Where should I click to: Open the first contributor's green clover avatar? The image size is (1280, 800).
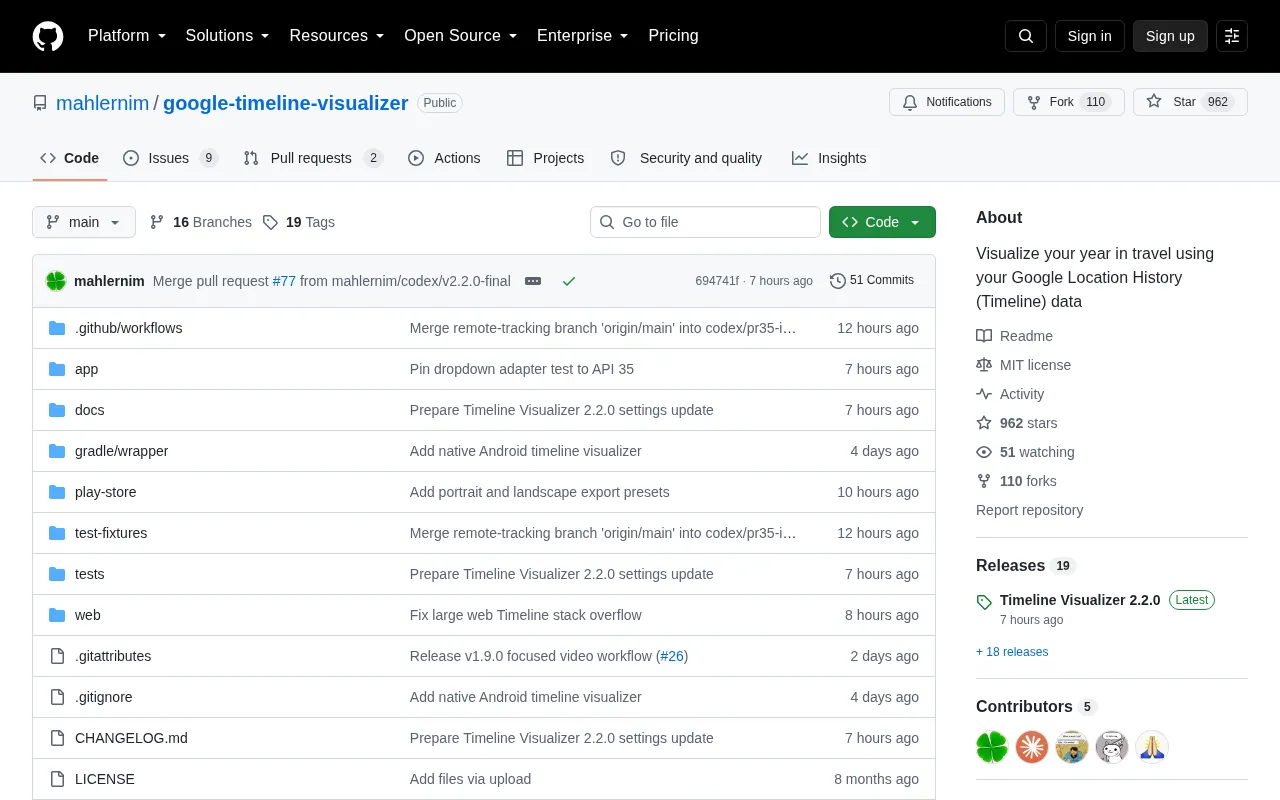992,747
